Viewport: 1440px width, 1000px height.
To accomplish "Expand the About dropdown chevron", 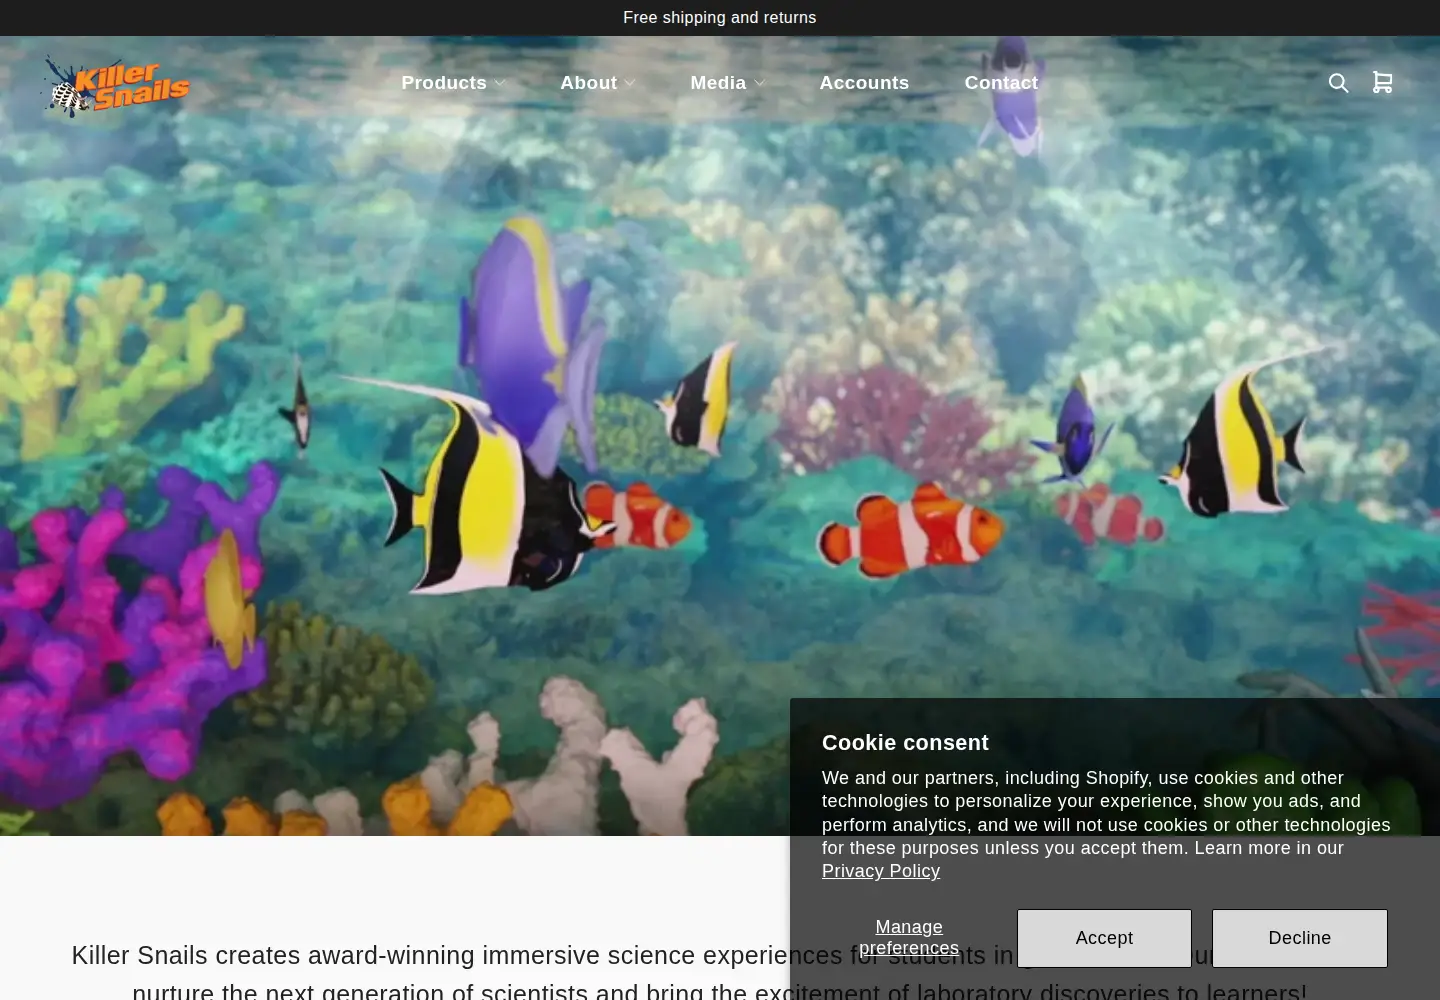I will click(629, 83).
